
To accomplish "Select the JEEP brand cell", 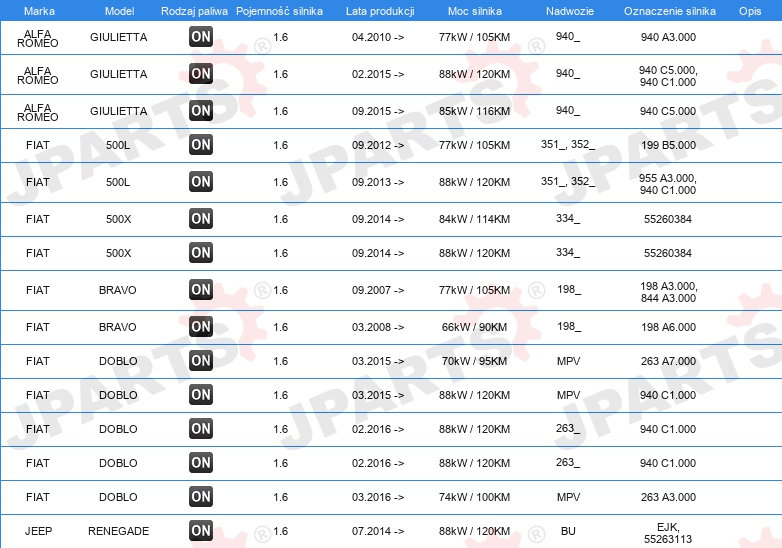I will pyautogui.click(x=38, y=531).
